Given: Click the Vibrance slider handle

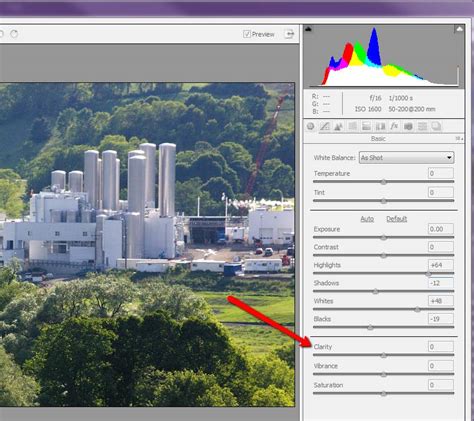Looking at the screenshot, I should [384, 375].
